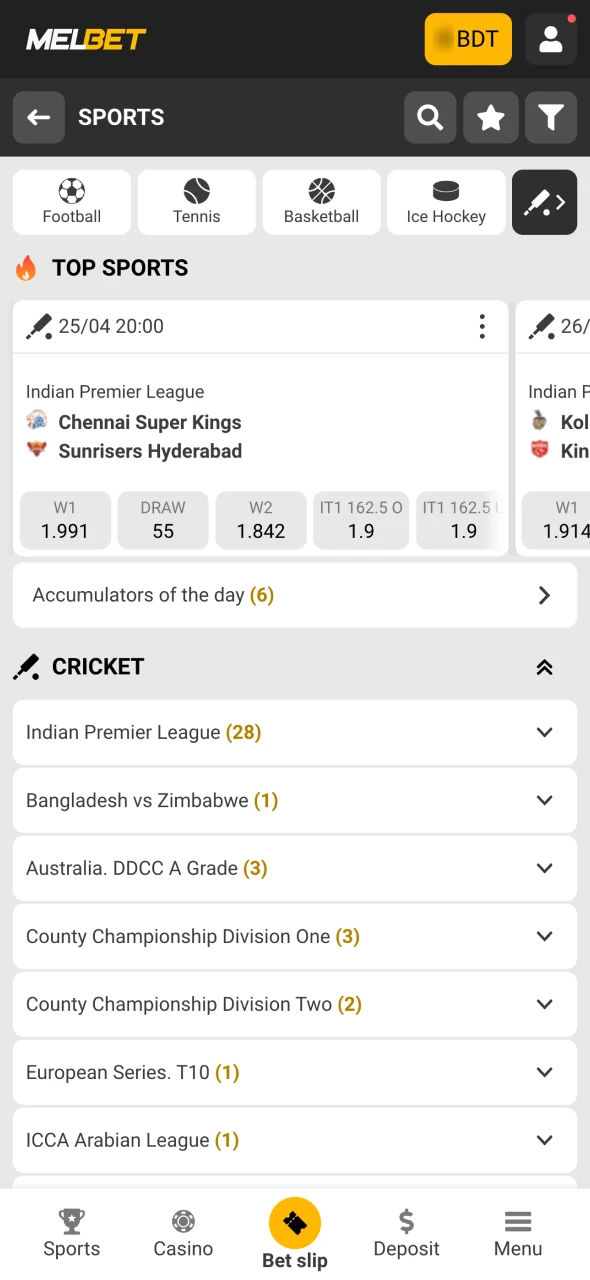Open the Bet slip with the yellow ticket icon

tap(295, 1222)
